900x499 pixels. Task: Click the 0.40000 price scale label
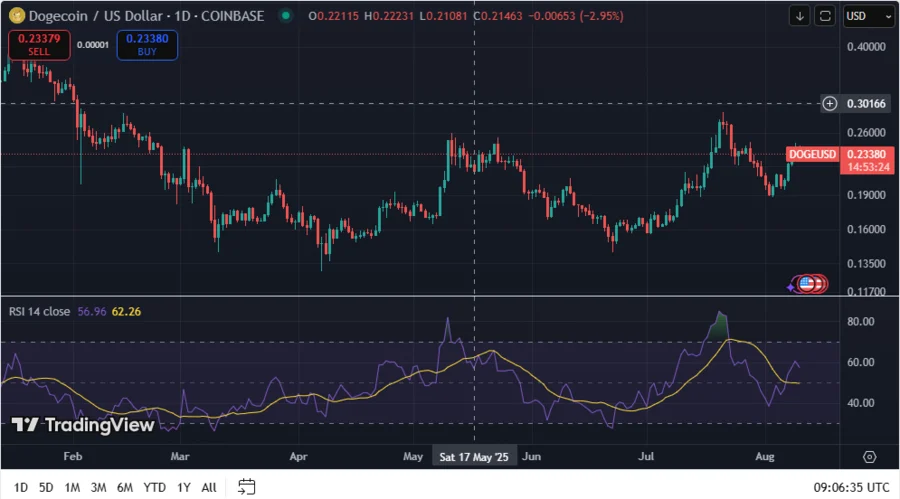(x=866, y=47)
